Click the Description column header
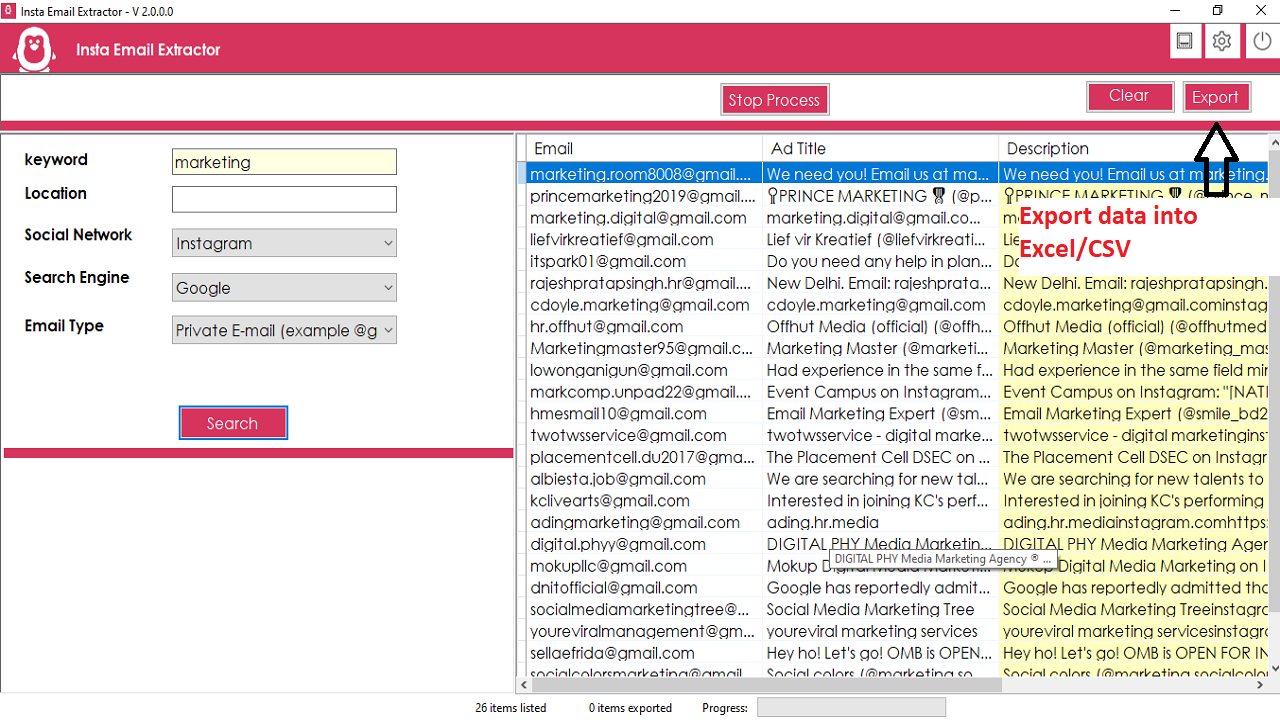This screenshot has height=720, width=1280. coord(1133,149)
